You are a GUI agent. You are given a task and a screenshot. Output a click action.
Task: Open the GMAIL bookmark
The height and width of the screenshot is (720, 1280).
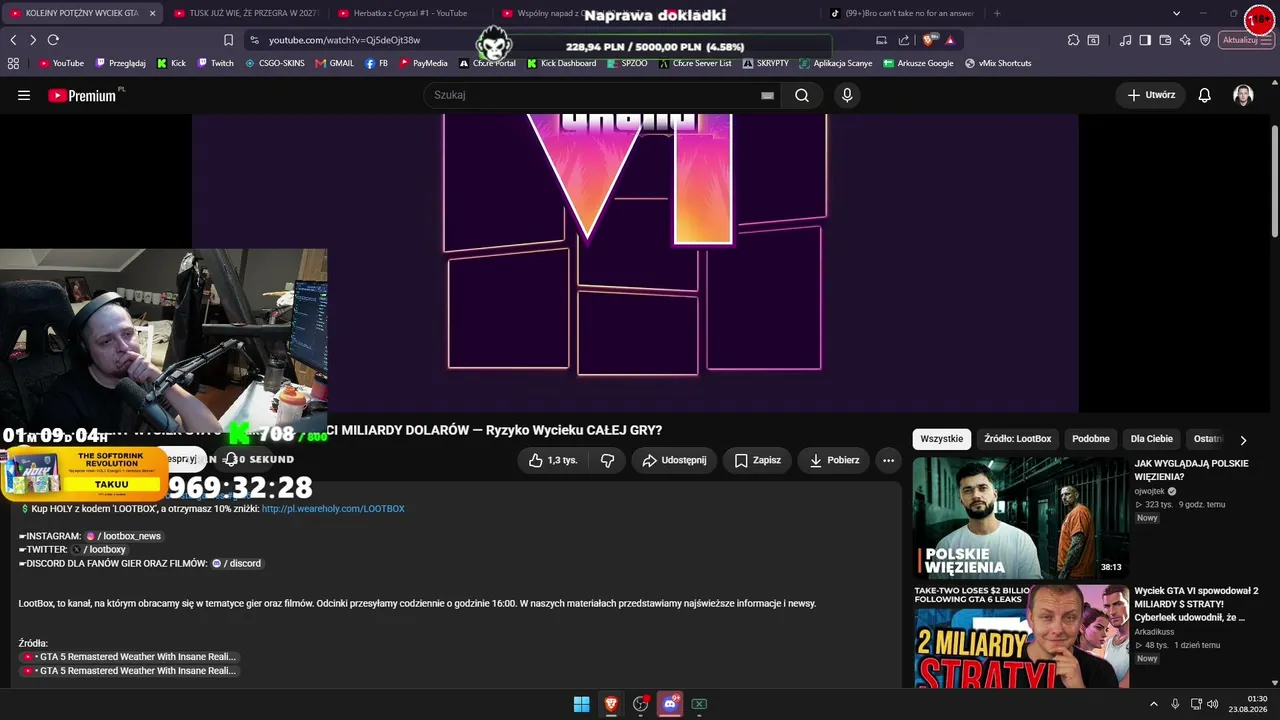334,63
